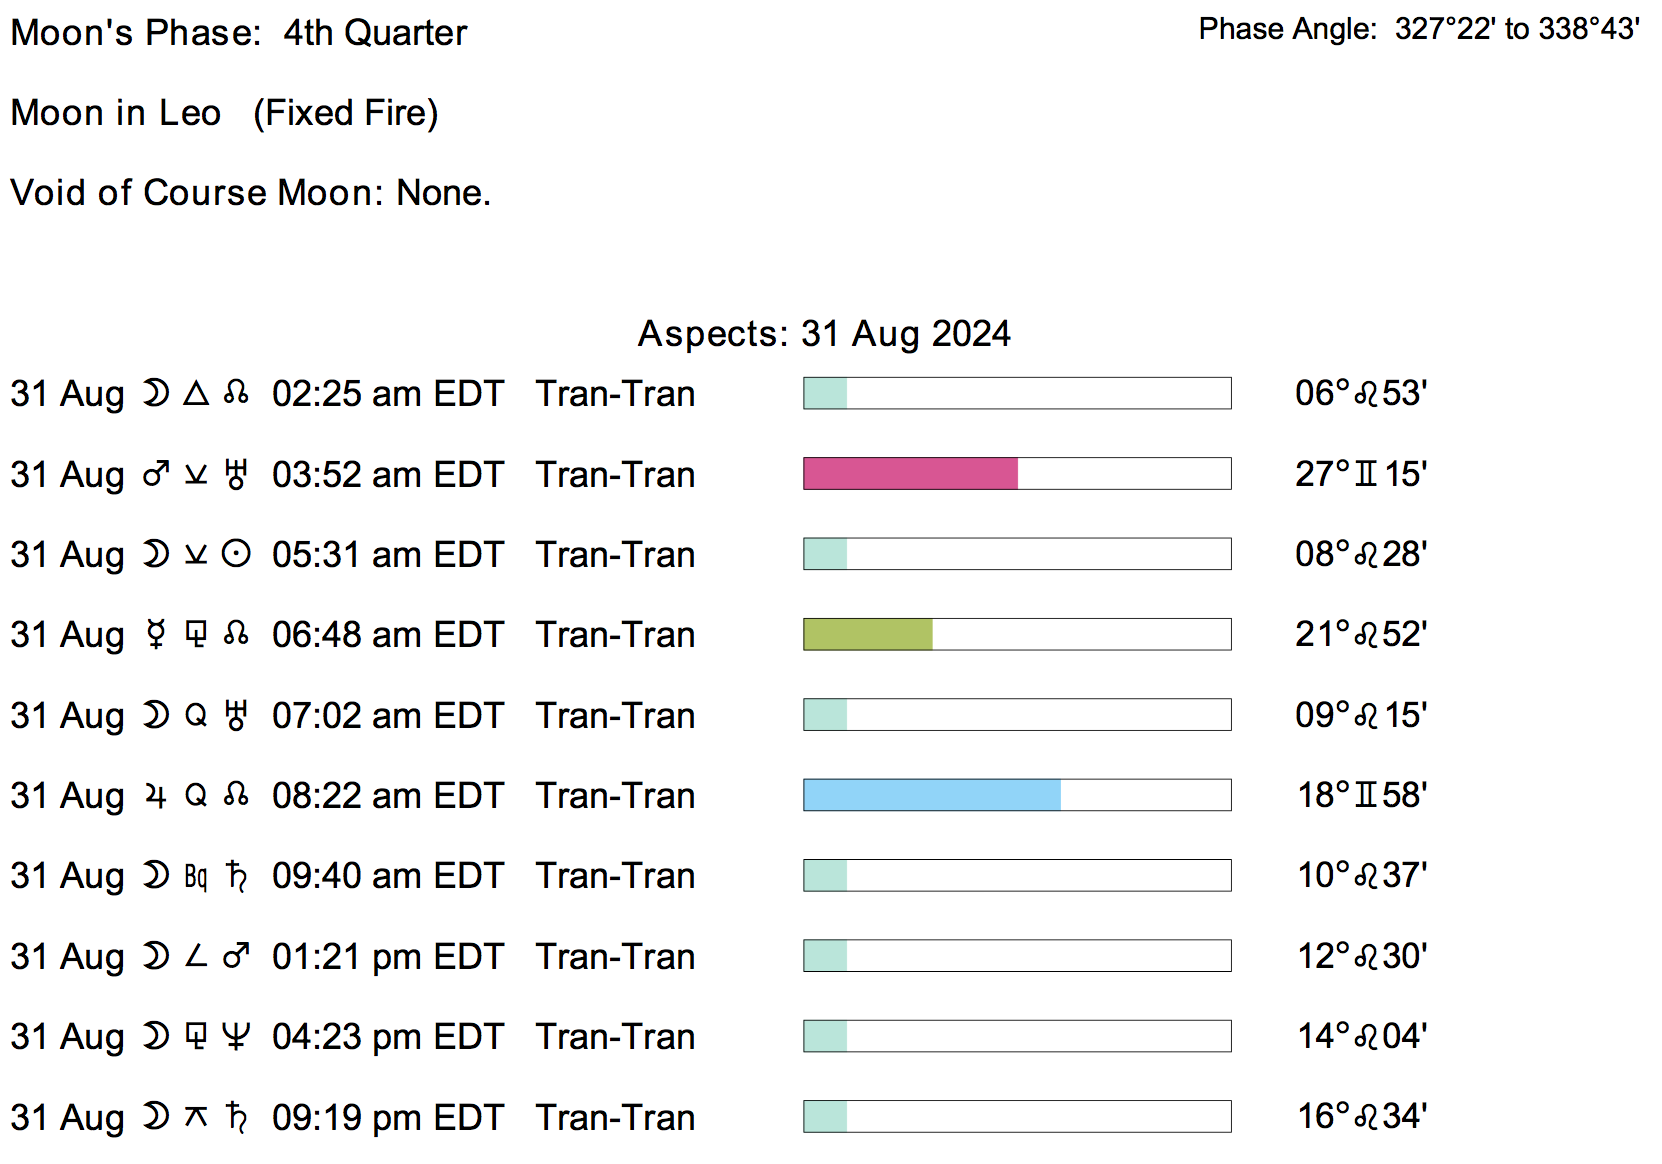Screen dimensions: 1662x1164
Task: Click the "Aspects: 31 Aug 2024" heading
Action: [x=824, y=333]
